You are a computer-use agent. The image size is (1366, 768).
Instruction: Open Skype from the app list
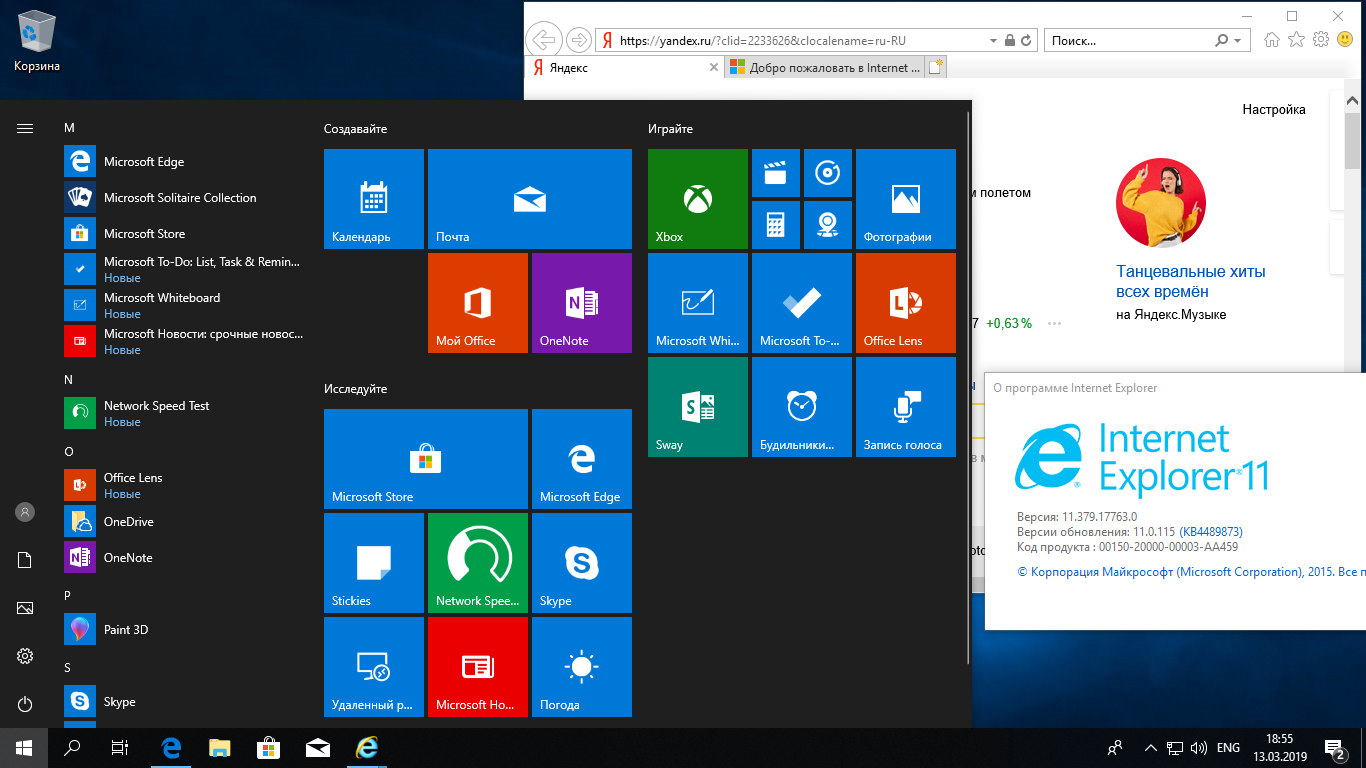click(x=183, y=701)
